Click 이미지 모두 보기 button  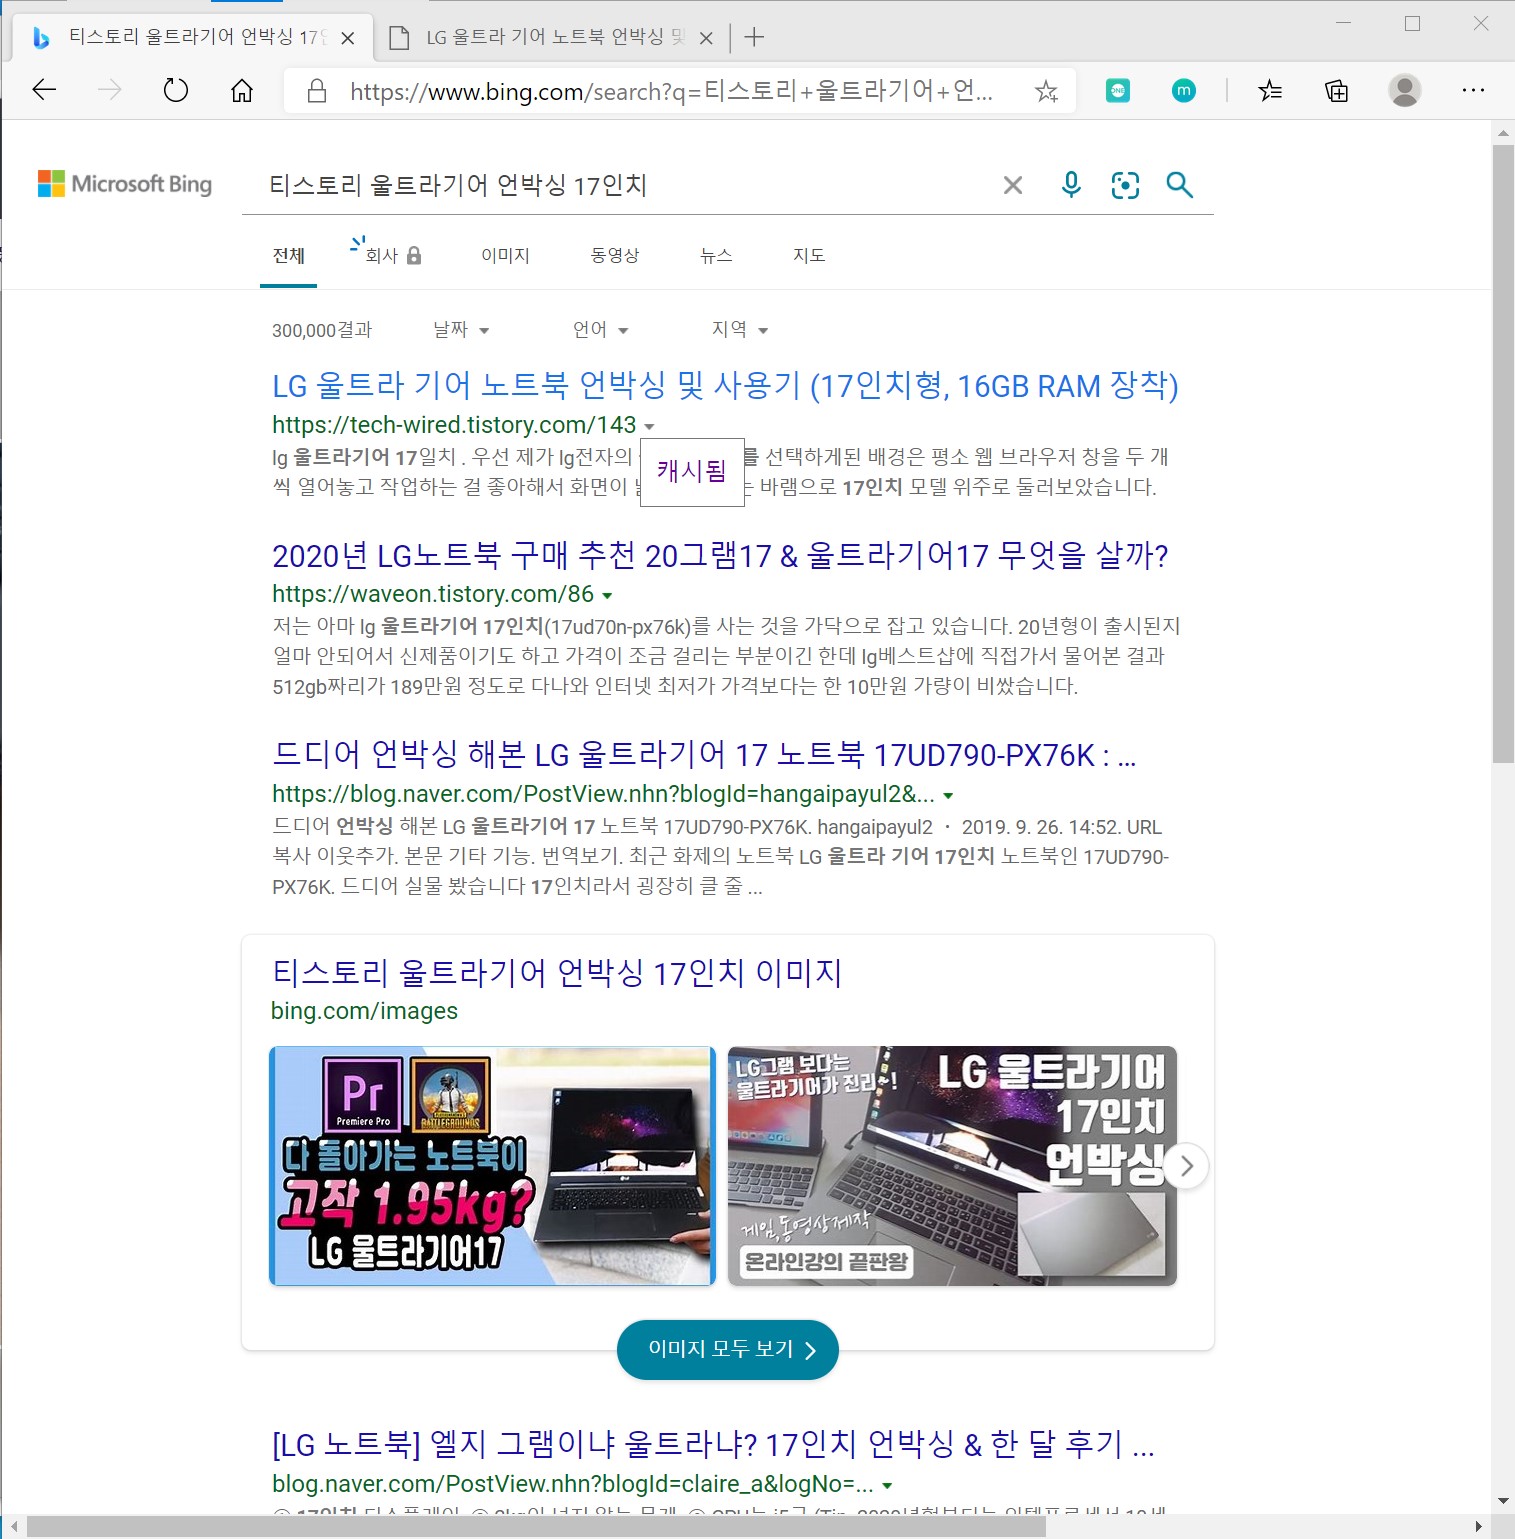[728, 1349]
